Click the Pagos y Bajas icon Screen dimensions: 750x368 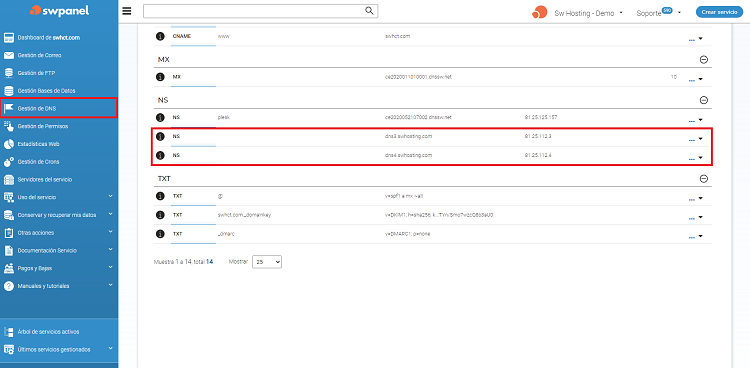click(x=9, y=268)
